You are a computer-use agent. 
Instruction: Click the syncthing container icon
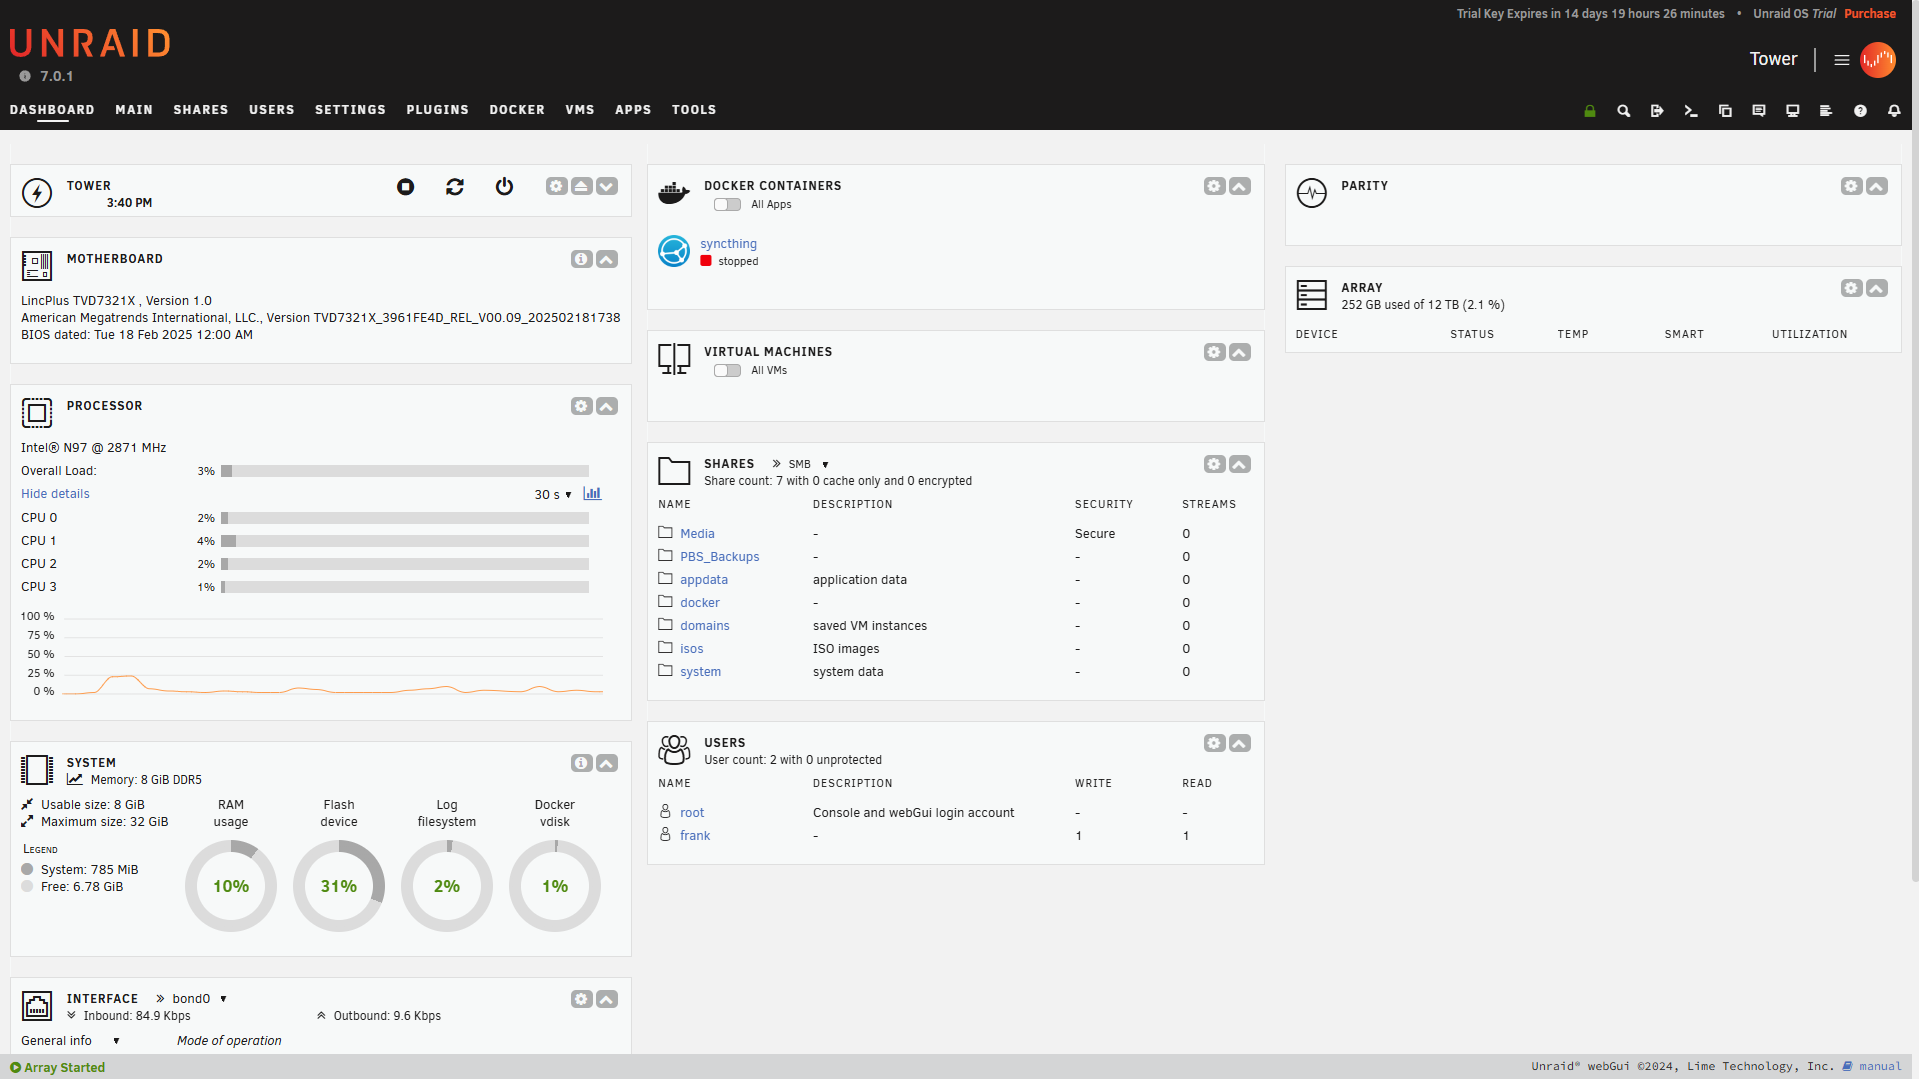[x=674, y=251]
